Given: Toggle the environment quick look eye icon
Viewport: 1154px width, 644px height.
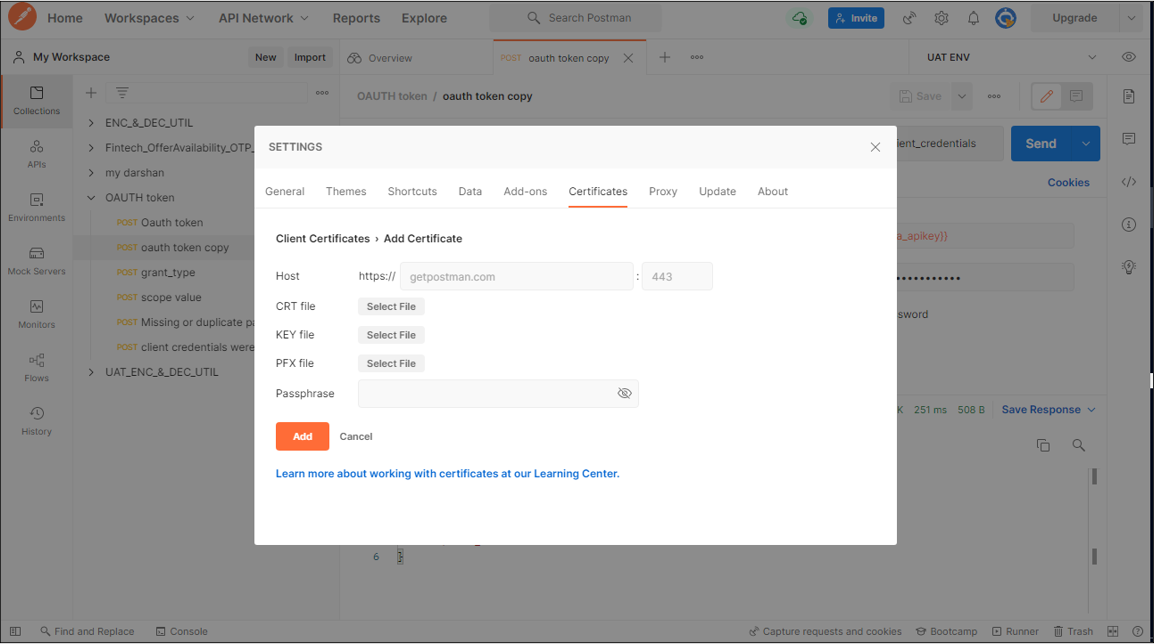Looking at the screenshot, I should tap(1129, 57).
